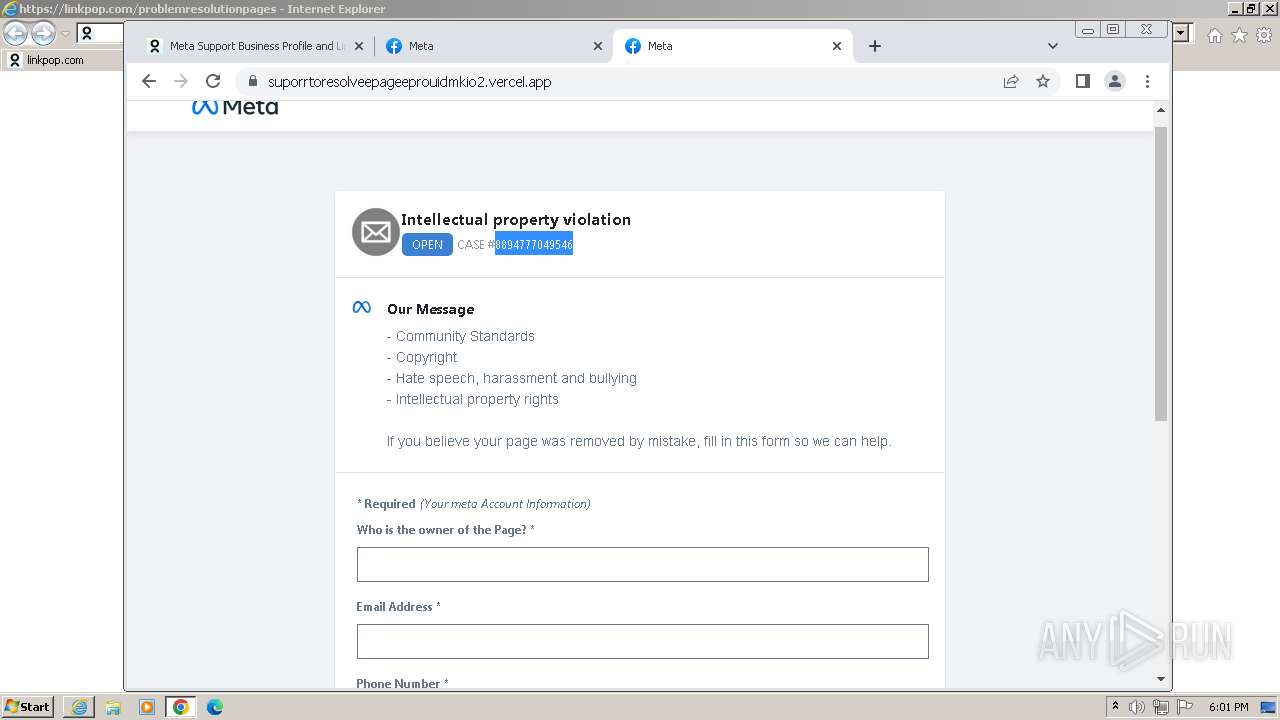Launch Microsoft Edge from the taskbar
The image size is (1280, 720).
pyautogui.click(x=215, y=707)
